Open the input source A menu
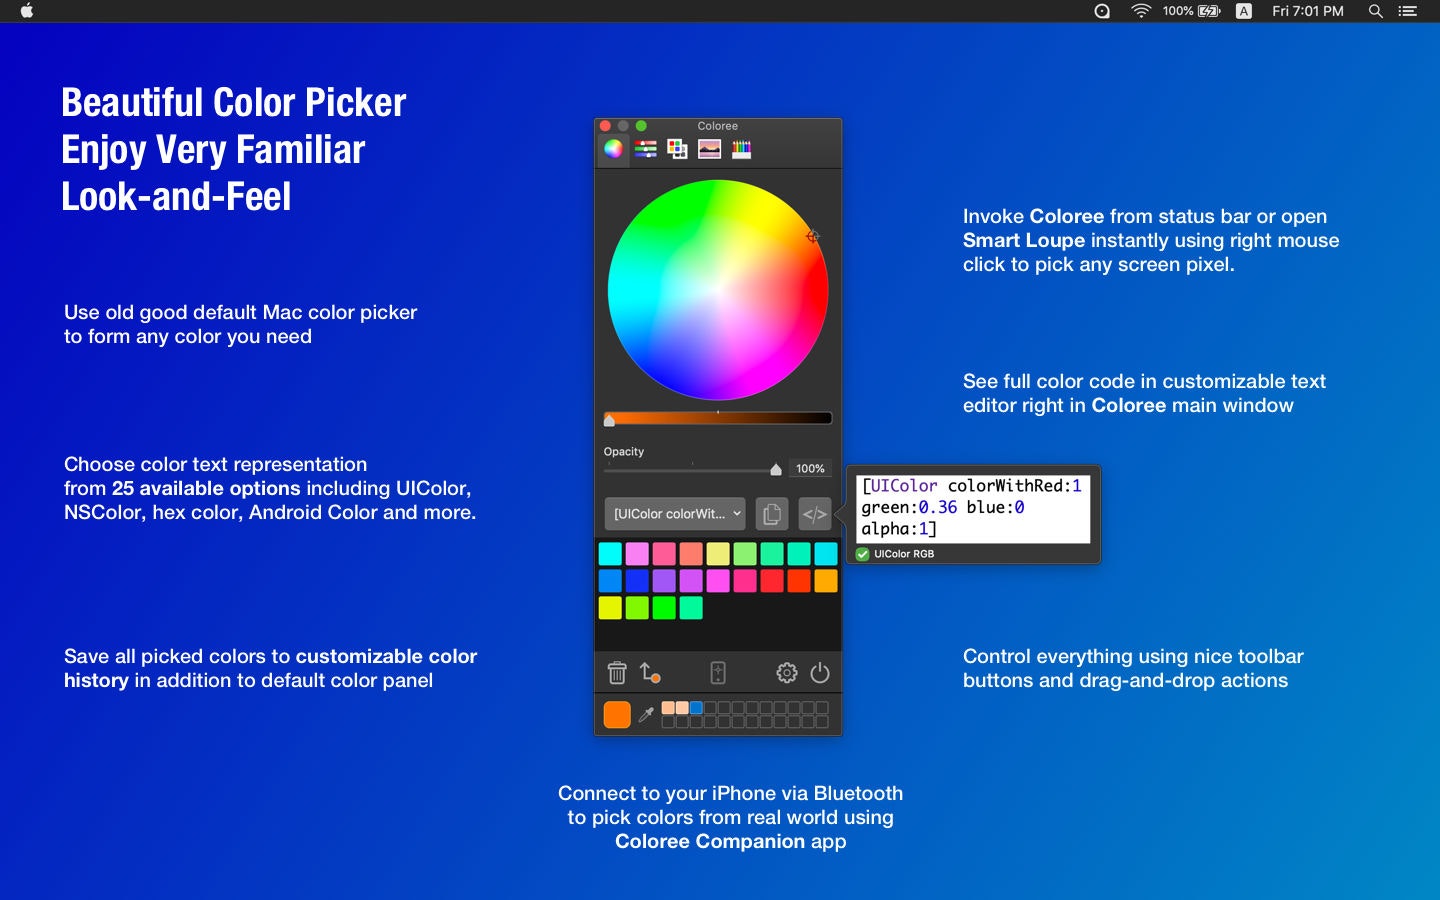This screenshot has height=900, width=1440. 1244,11
